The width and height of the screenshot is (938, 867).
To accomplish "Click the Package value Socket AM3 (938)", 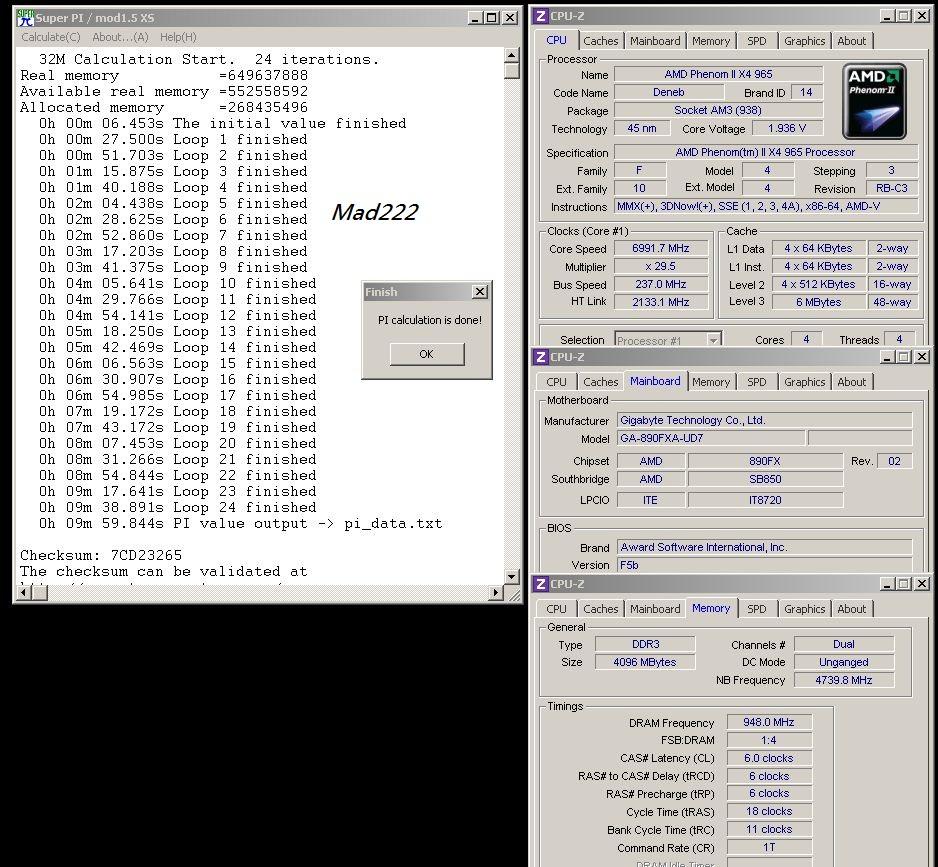I will tap(718, 110).
